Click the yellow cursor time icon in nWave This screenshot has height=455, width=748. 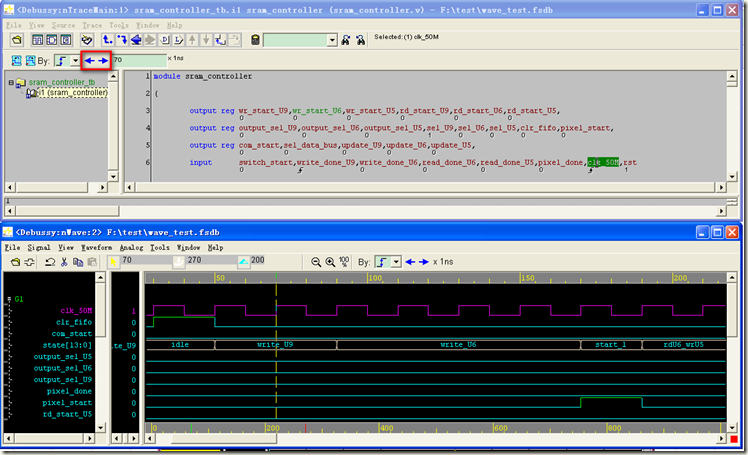[114, 262]
